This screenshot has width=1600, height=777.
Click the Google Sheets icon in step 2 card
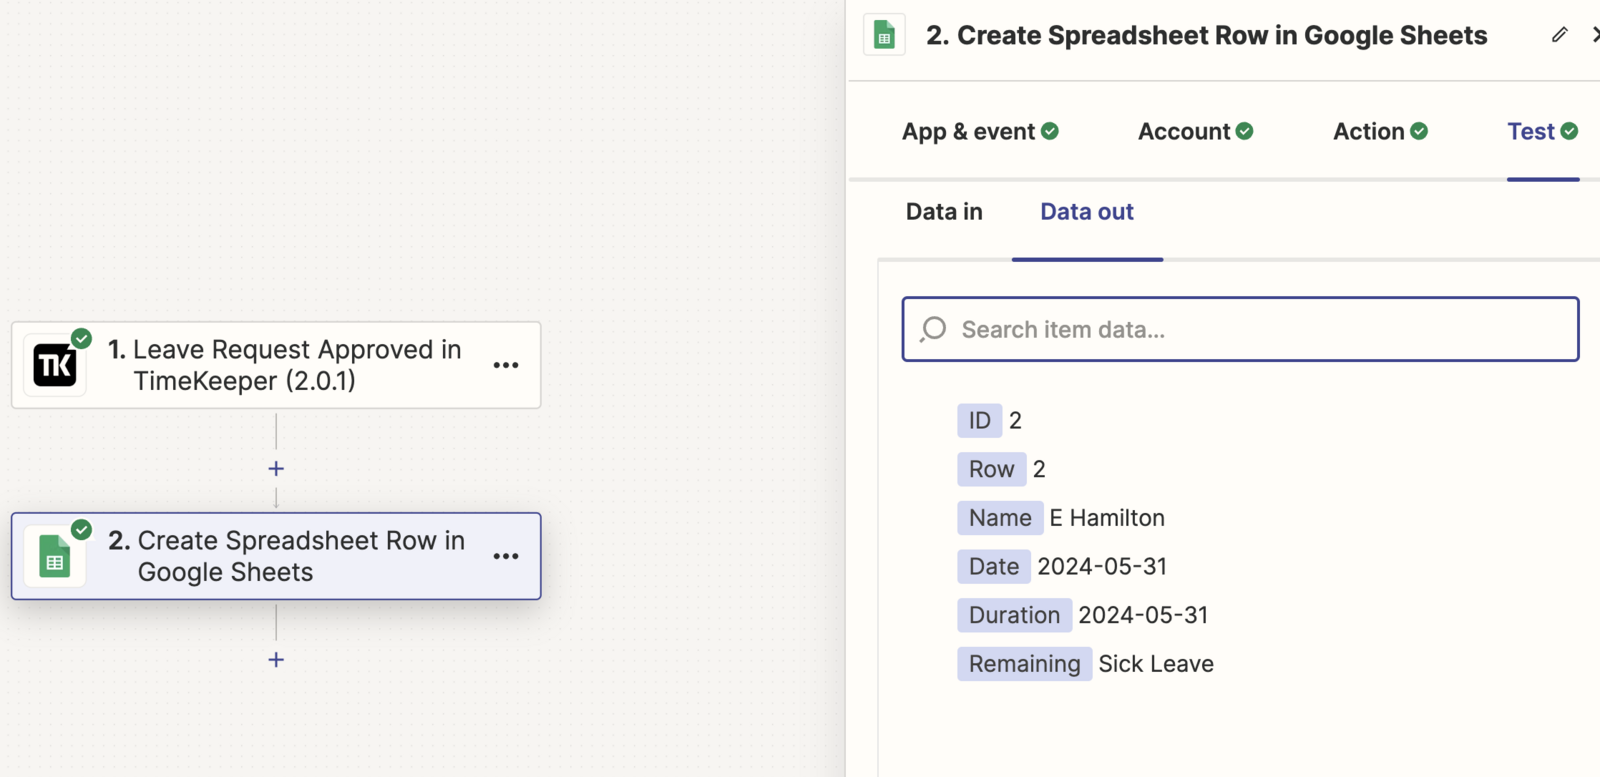[x=55, y=556]
